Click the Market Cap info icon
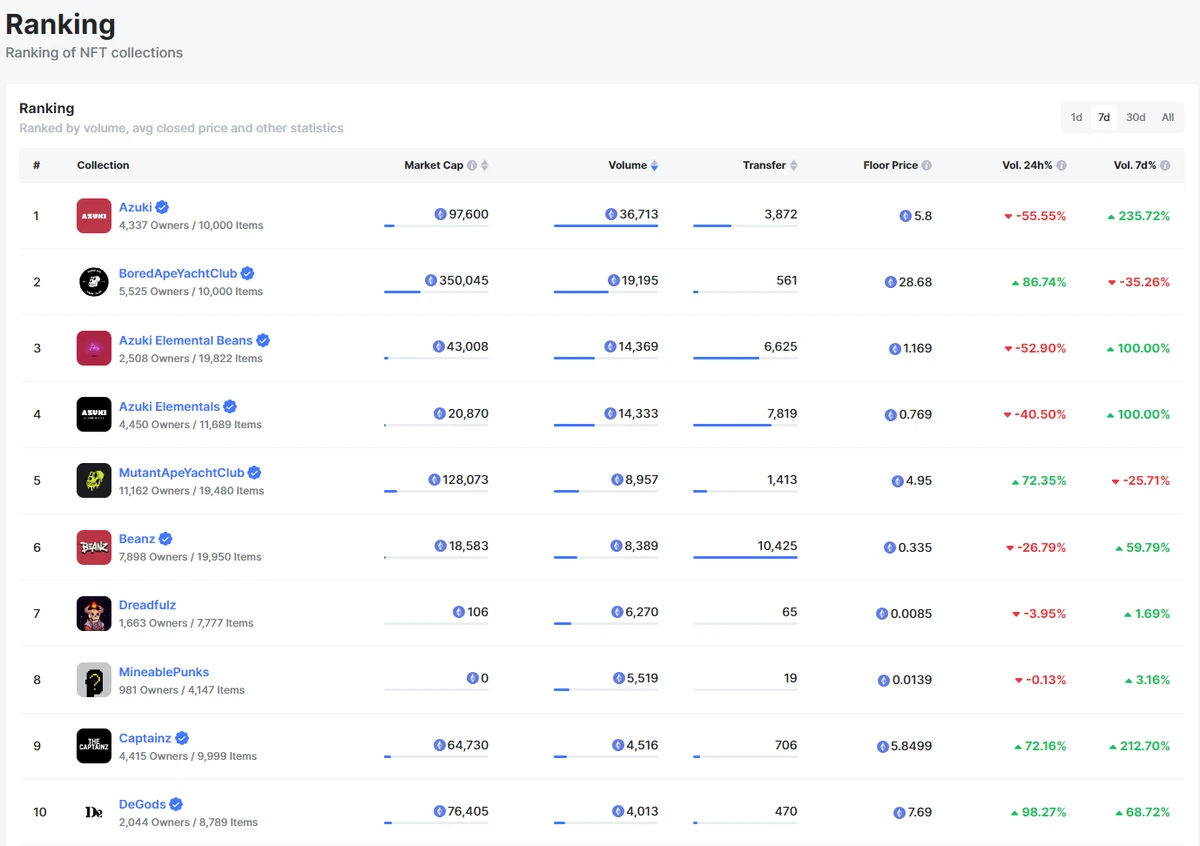 pos(472,166)
